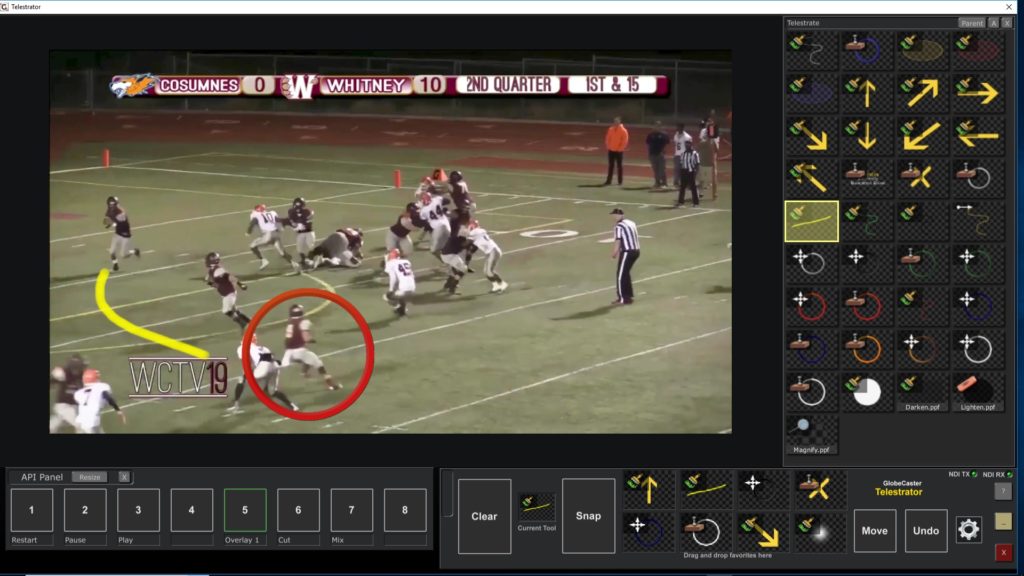This screenshot has width=1024, height=576.
Task: Close the API Panel with its X
Action: [124, 477]
